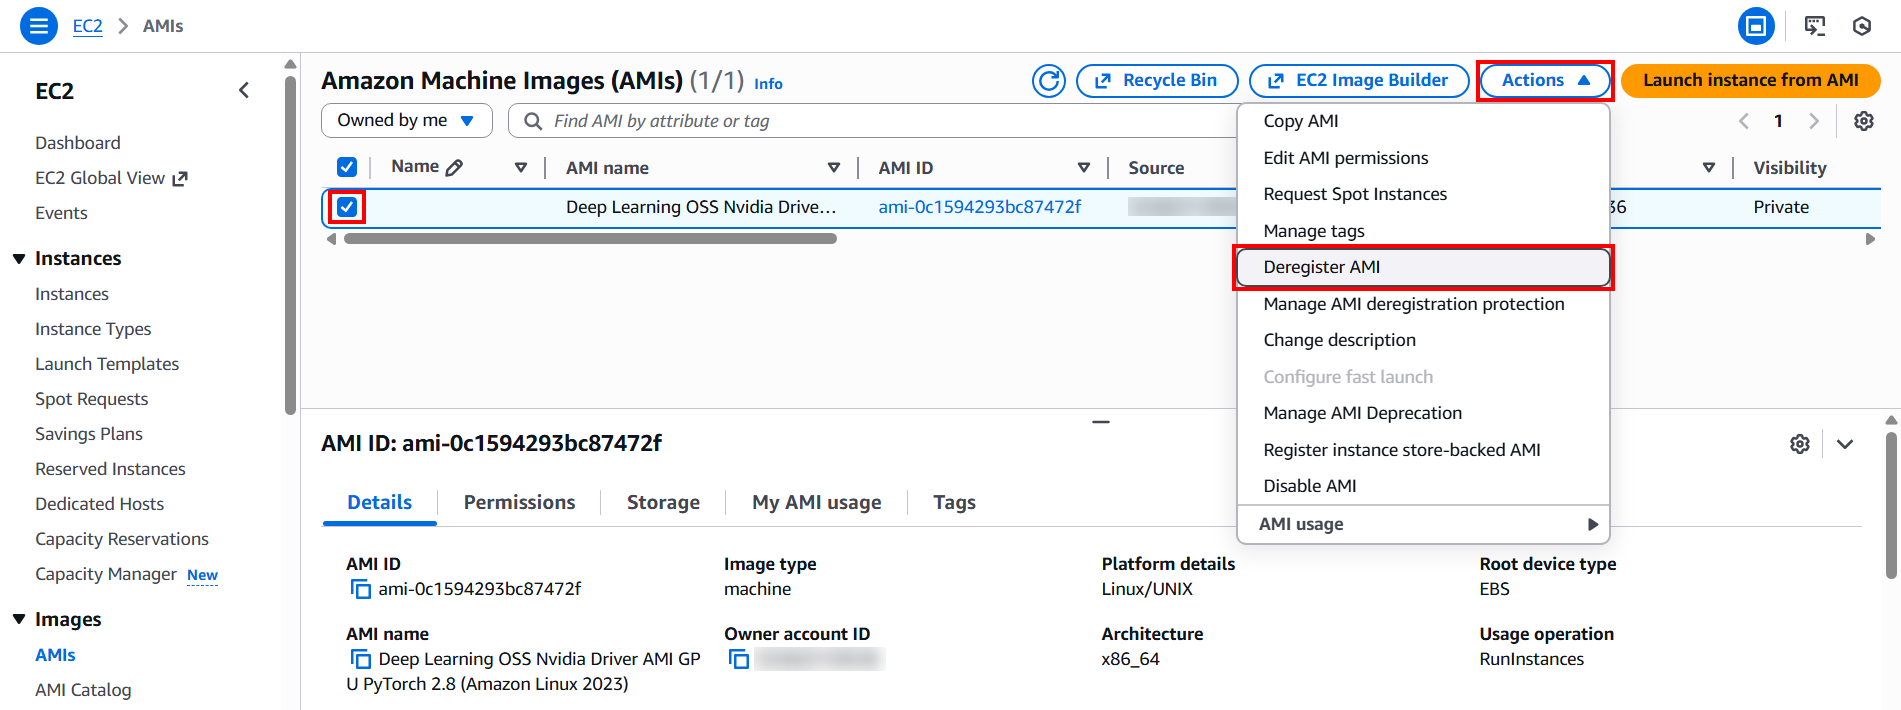
Task: Click the edit pencil icon beside Name
Action: (454, 167)
